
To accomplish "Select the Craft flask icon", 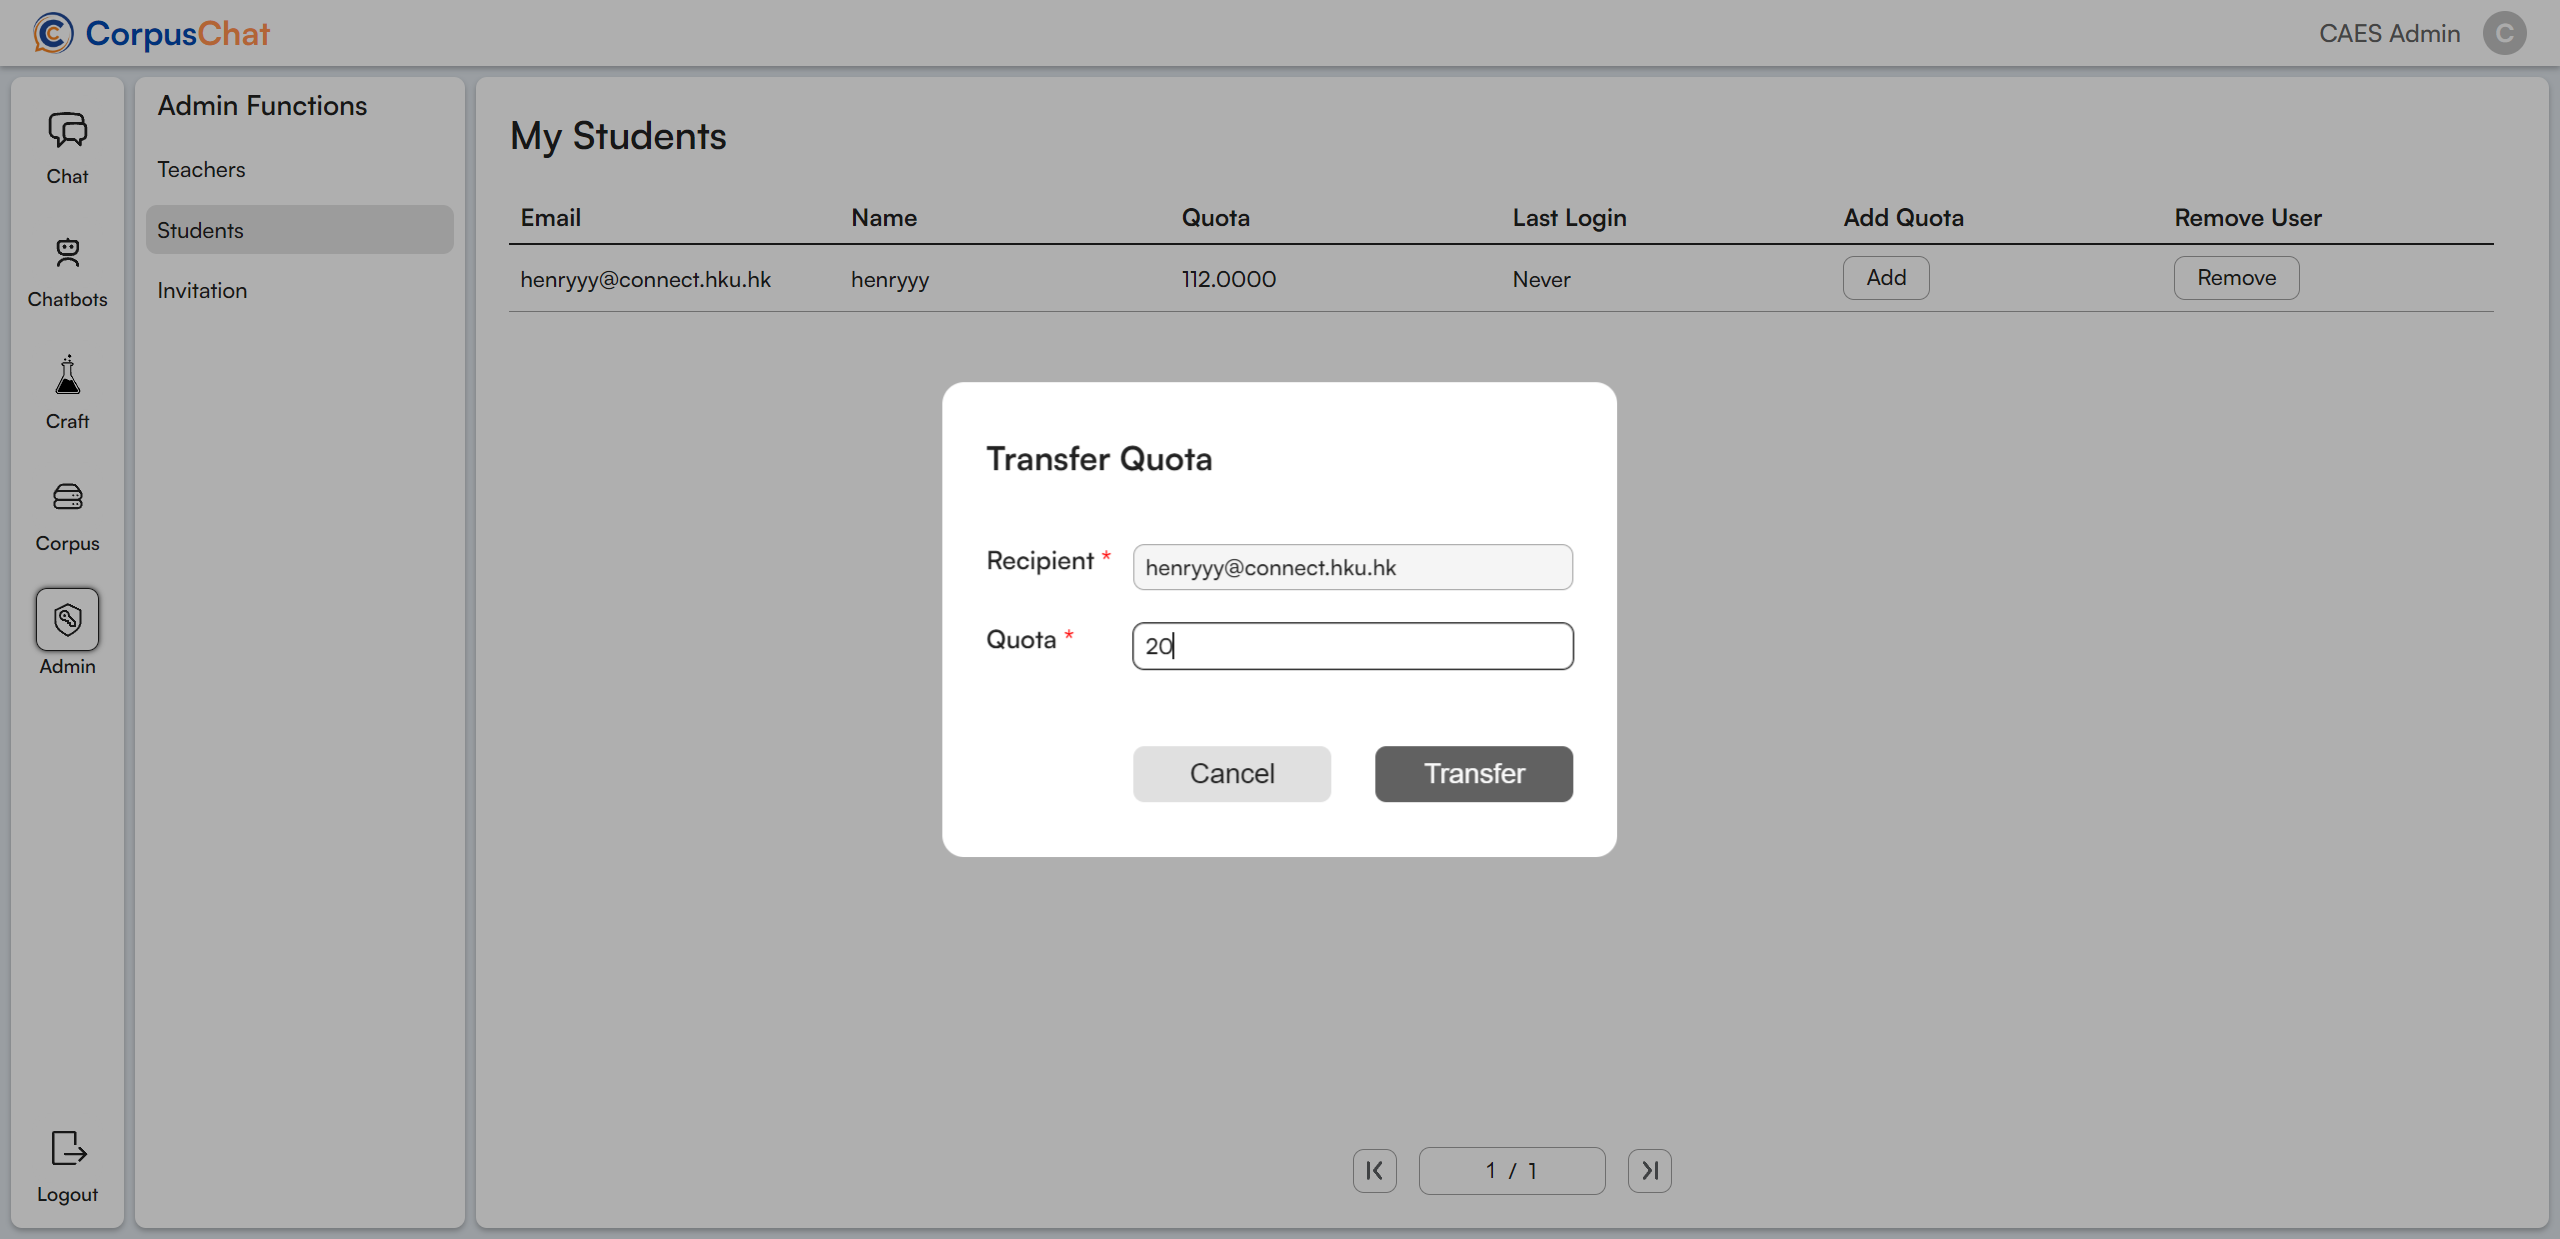I will [x=67, y=376].
